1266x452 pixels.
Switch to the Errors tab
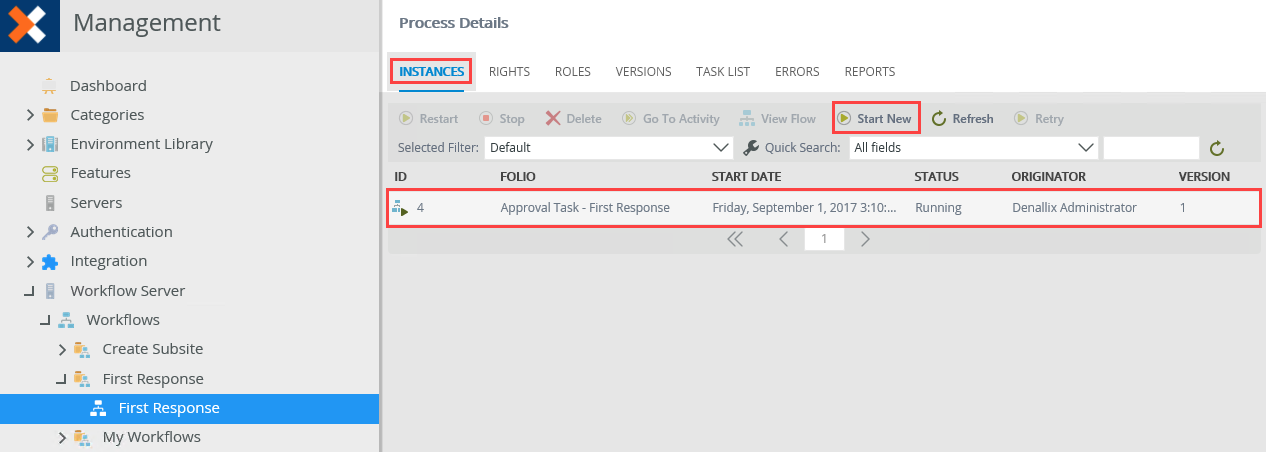click(797, 72)
